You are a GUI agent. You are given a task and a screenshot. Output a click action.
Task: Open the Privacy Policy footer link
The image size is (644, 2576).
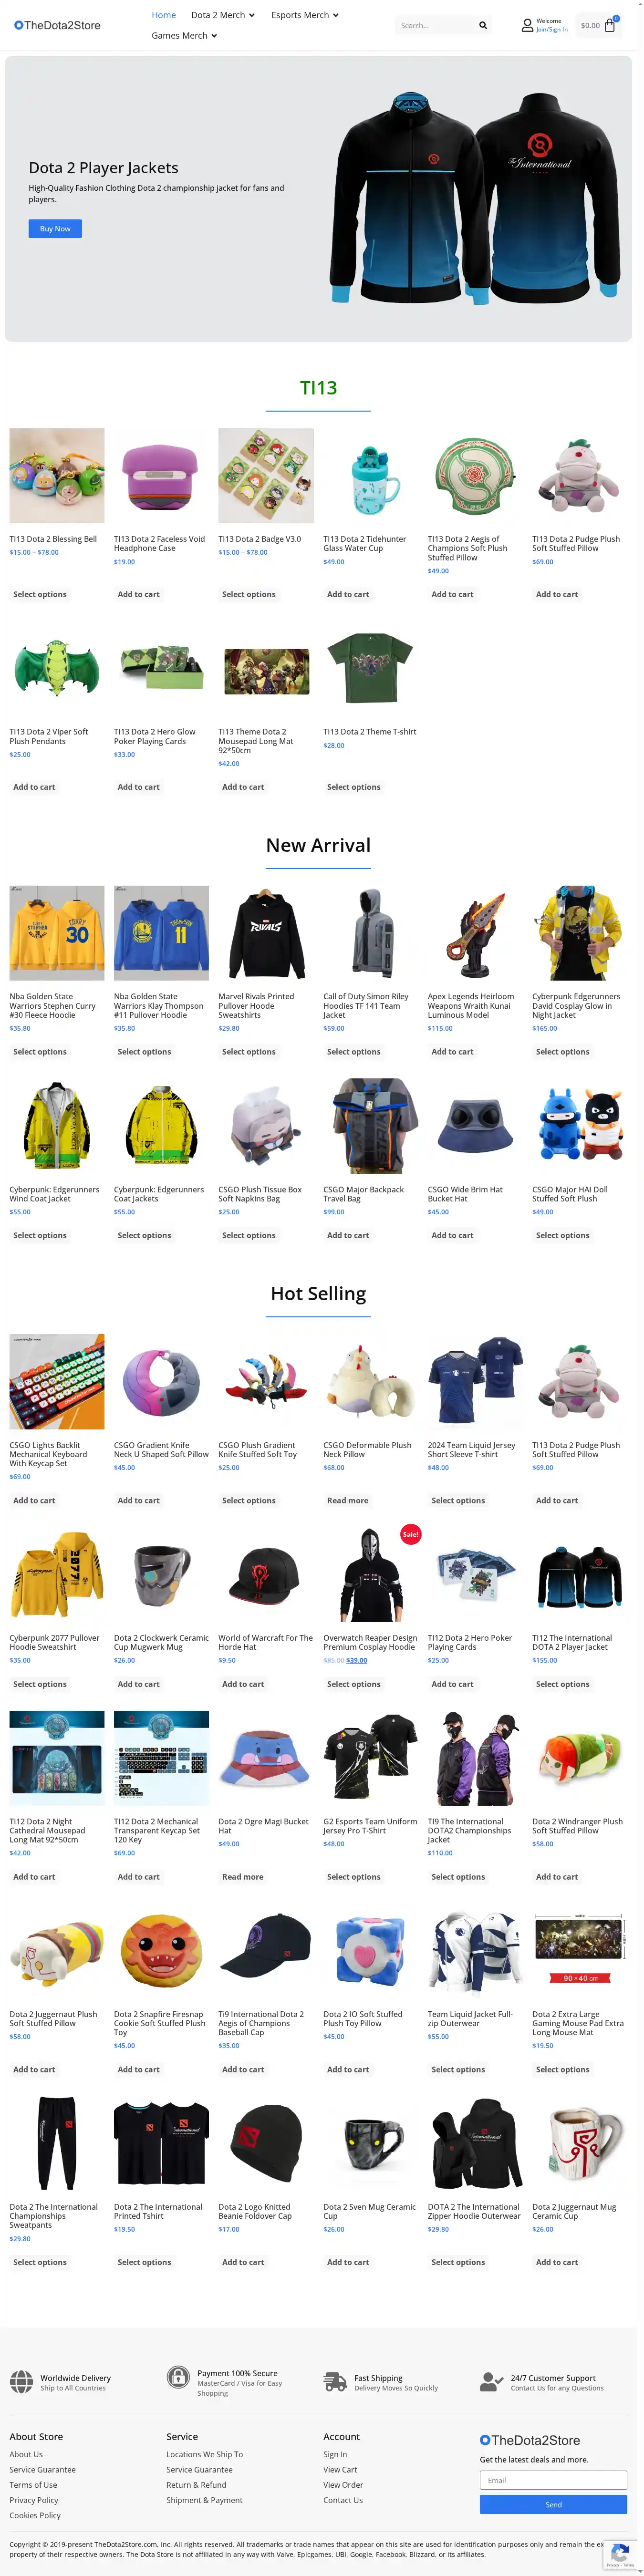34,2500
